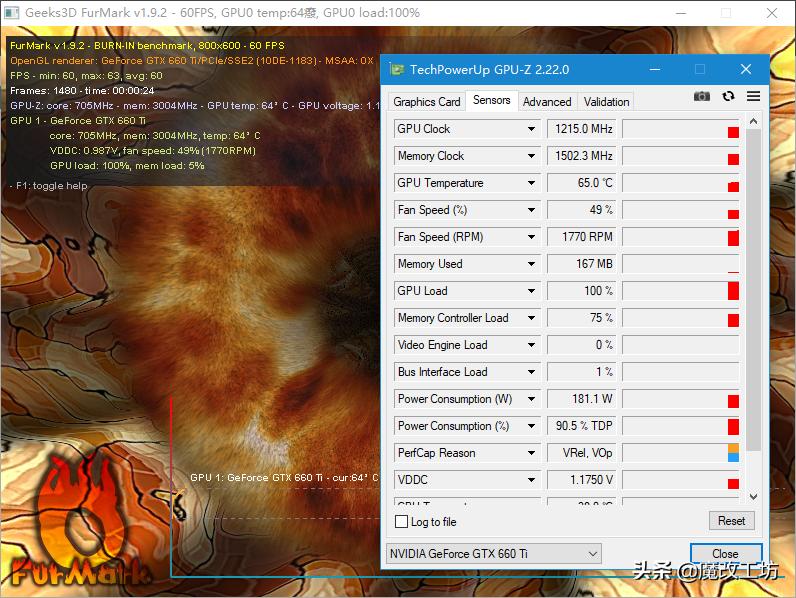Open the VDDC sensor dropdown
Screen dimensions: 796x598
(x=531, y=480)
